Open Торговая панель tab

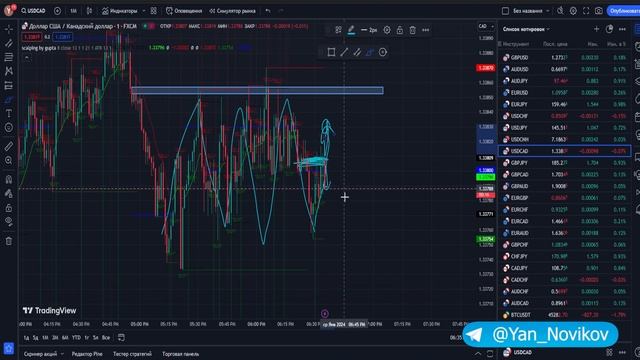180,354
